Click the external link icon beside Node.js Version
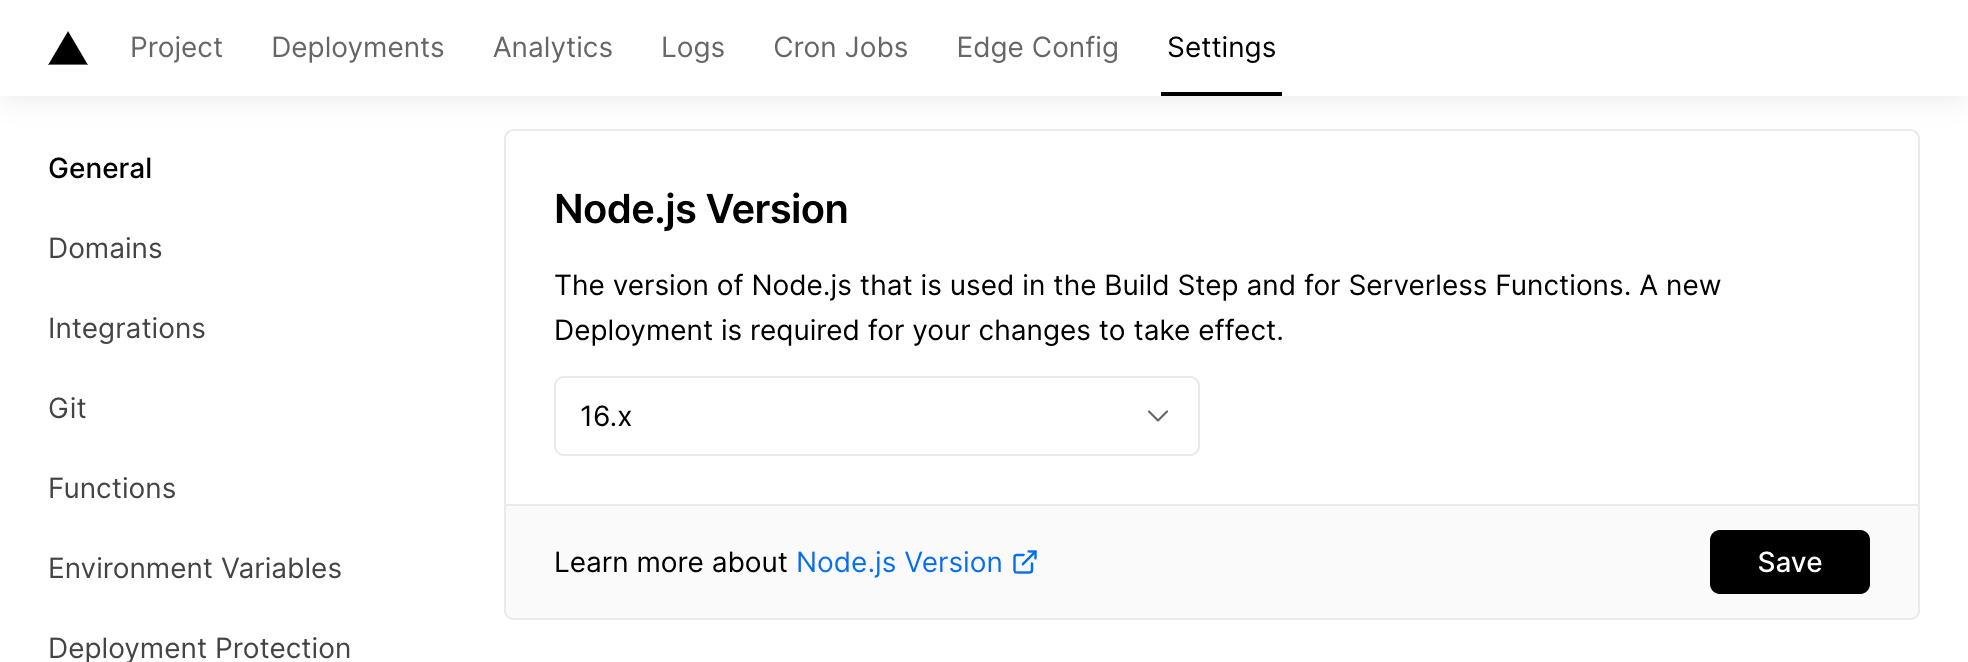The image size is (1968, 662). (x=1024, y=562)
